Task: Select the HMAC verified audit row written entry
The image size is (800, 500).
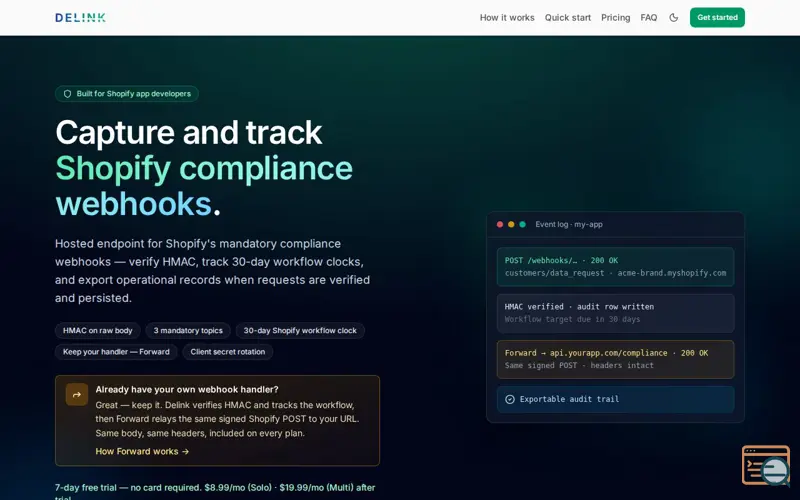Action: click(x=615, y=313)
